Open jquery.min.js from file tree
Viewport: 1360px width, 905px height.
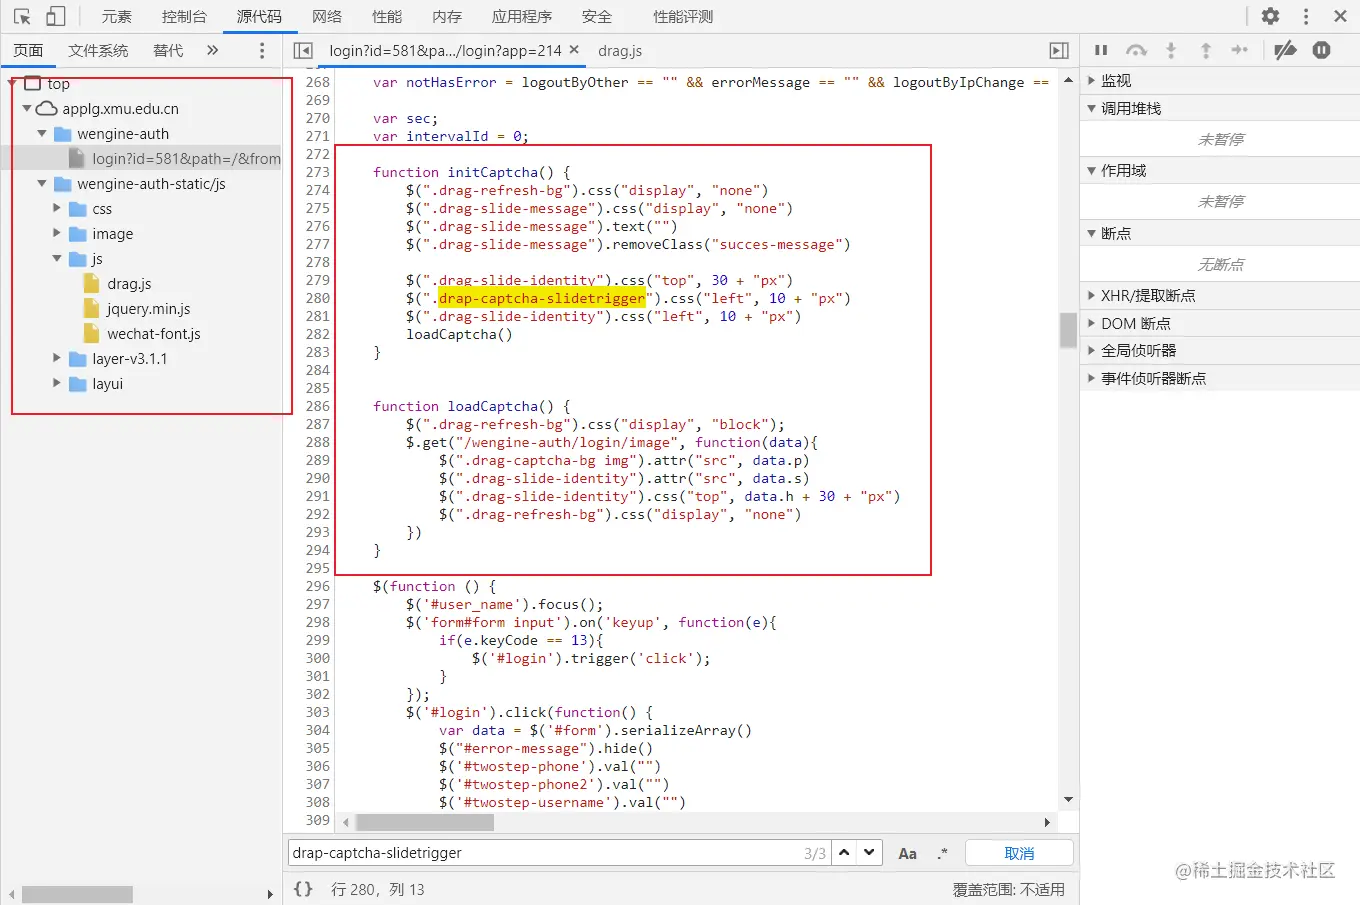point(148,309)
